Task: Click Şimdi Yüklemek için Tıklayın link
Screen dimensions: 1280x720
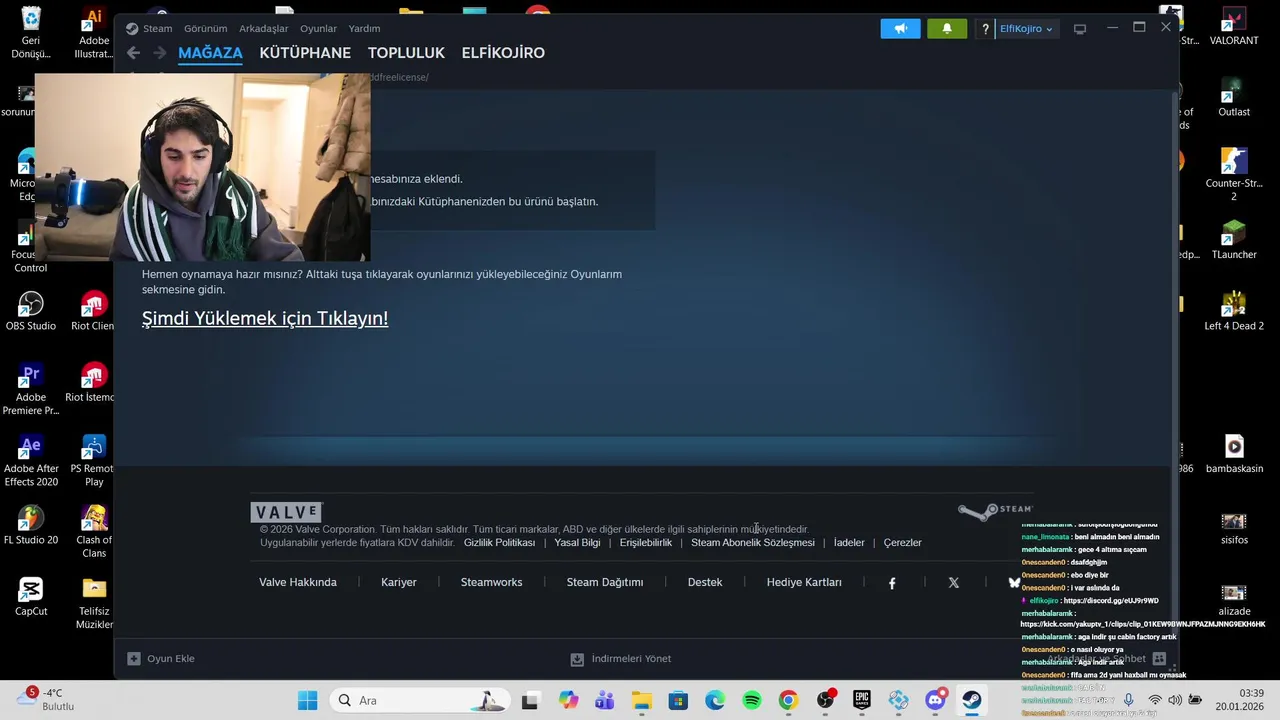Action: pyautogui.click(x=265, y=318)
